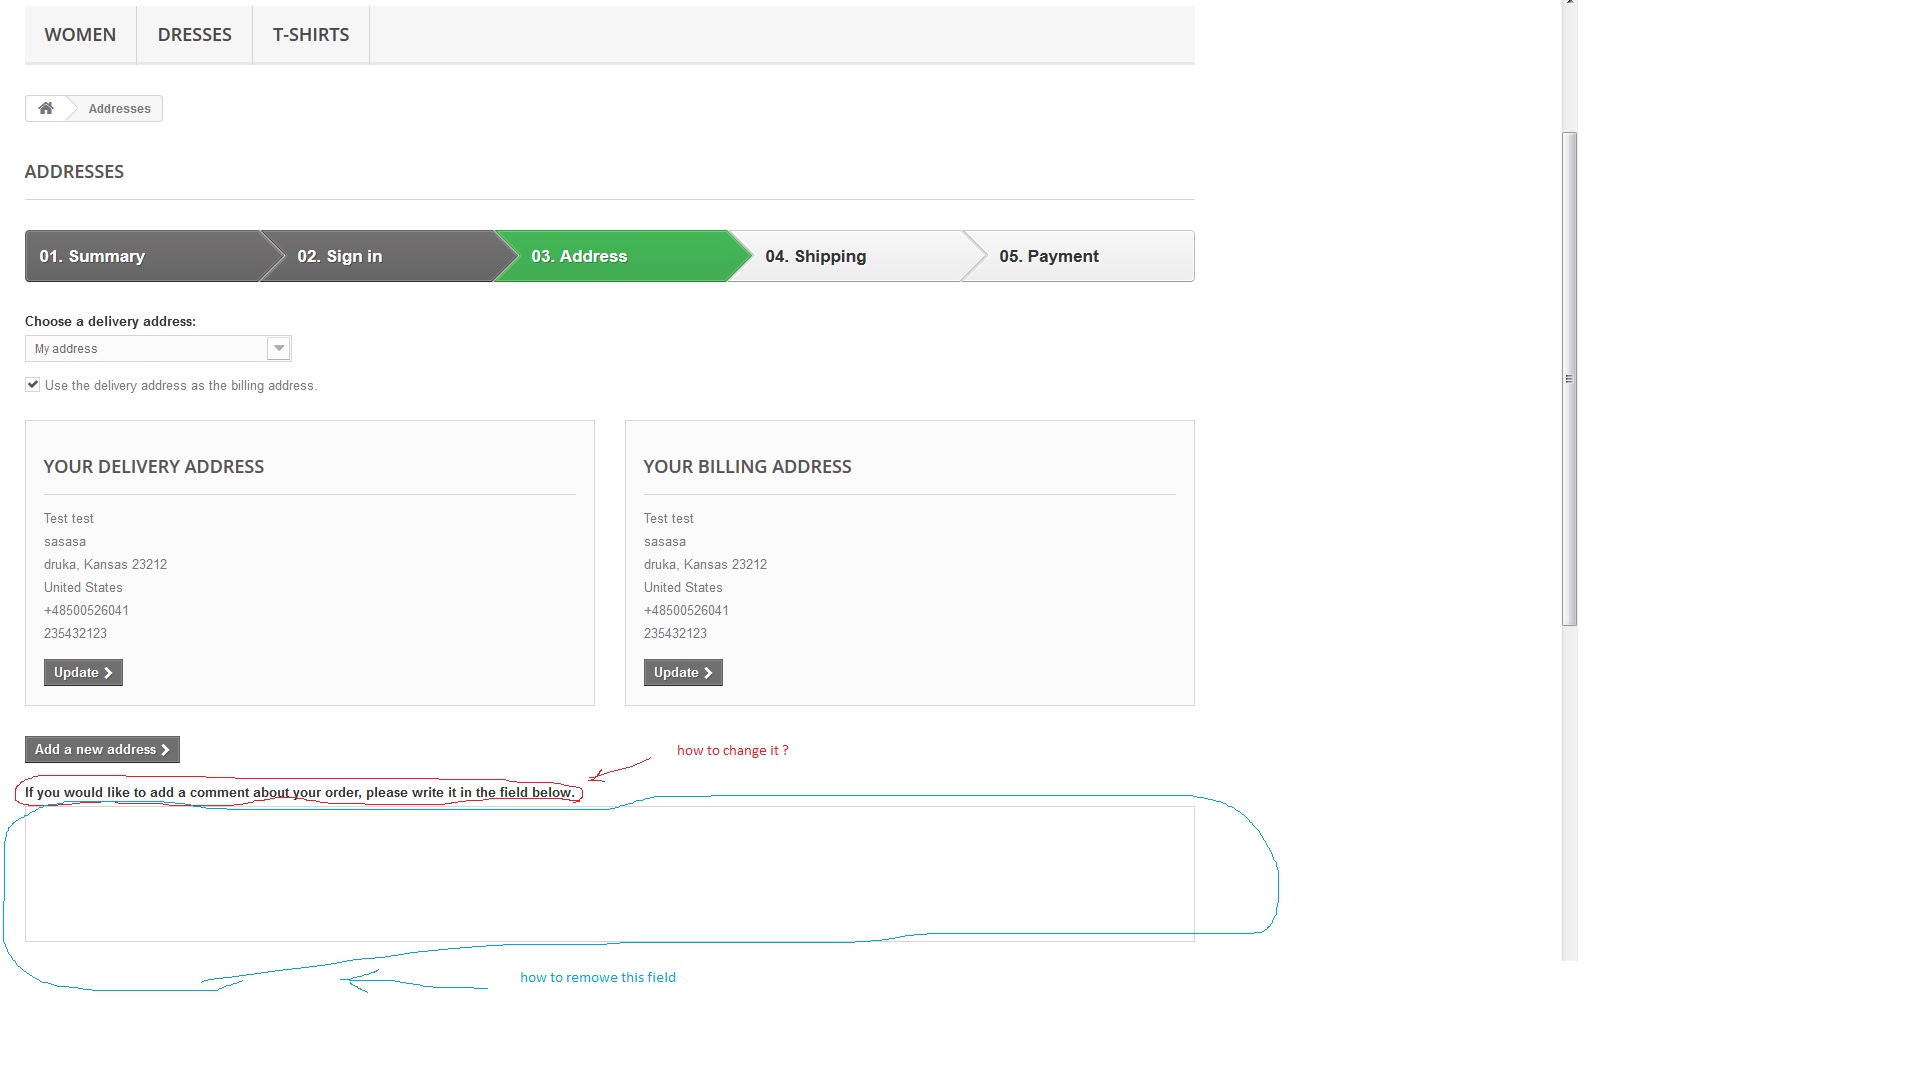The height and width of the screenshot is (1080, 1920).
Task: Click the 04. Shipping step
Action: coord(815,256)
